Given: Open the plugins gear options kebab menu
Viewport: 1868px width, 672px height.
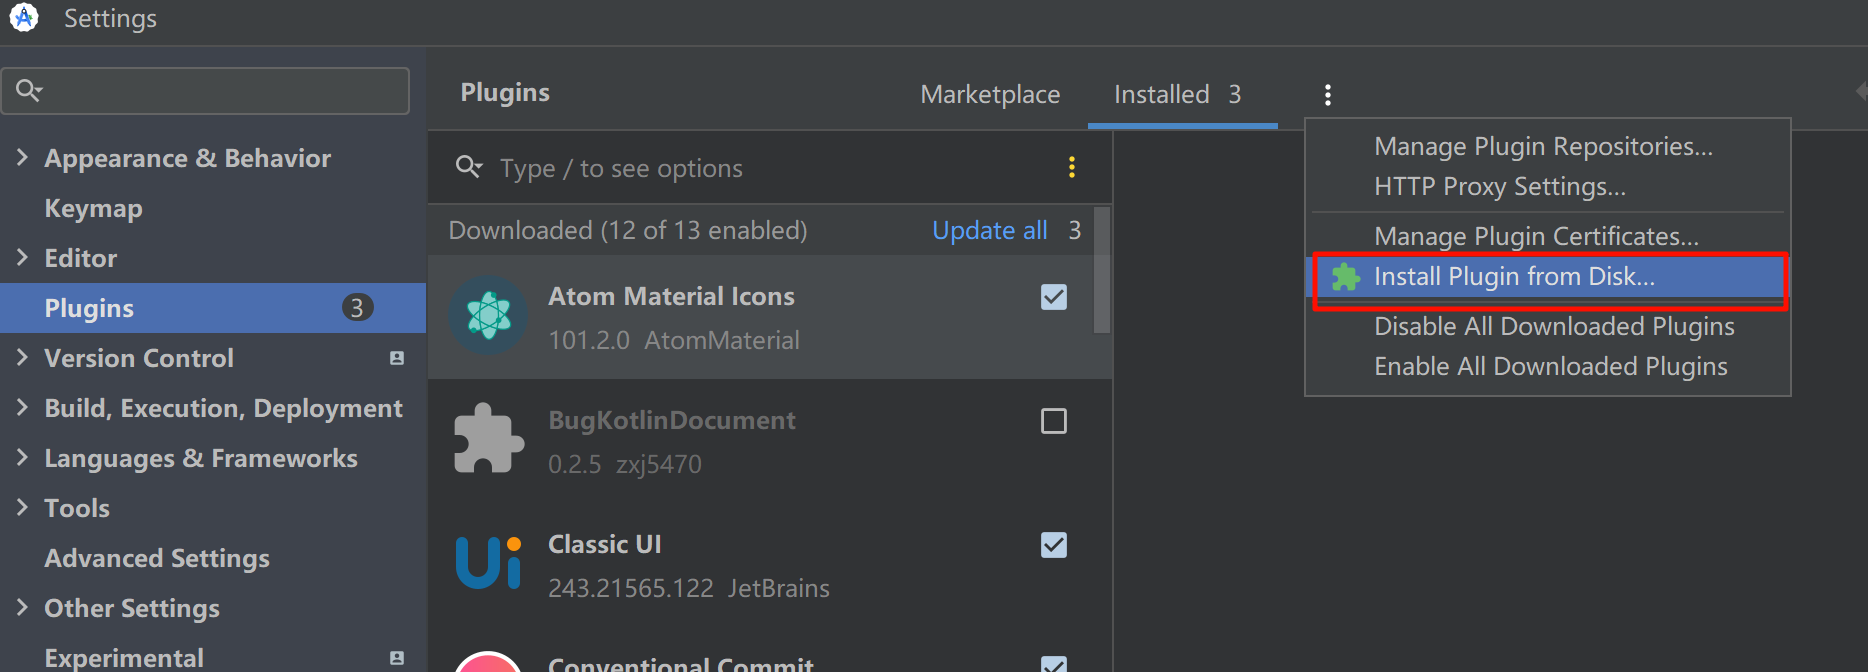Looking at the screenshot, I should [x=1327, y=95].
